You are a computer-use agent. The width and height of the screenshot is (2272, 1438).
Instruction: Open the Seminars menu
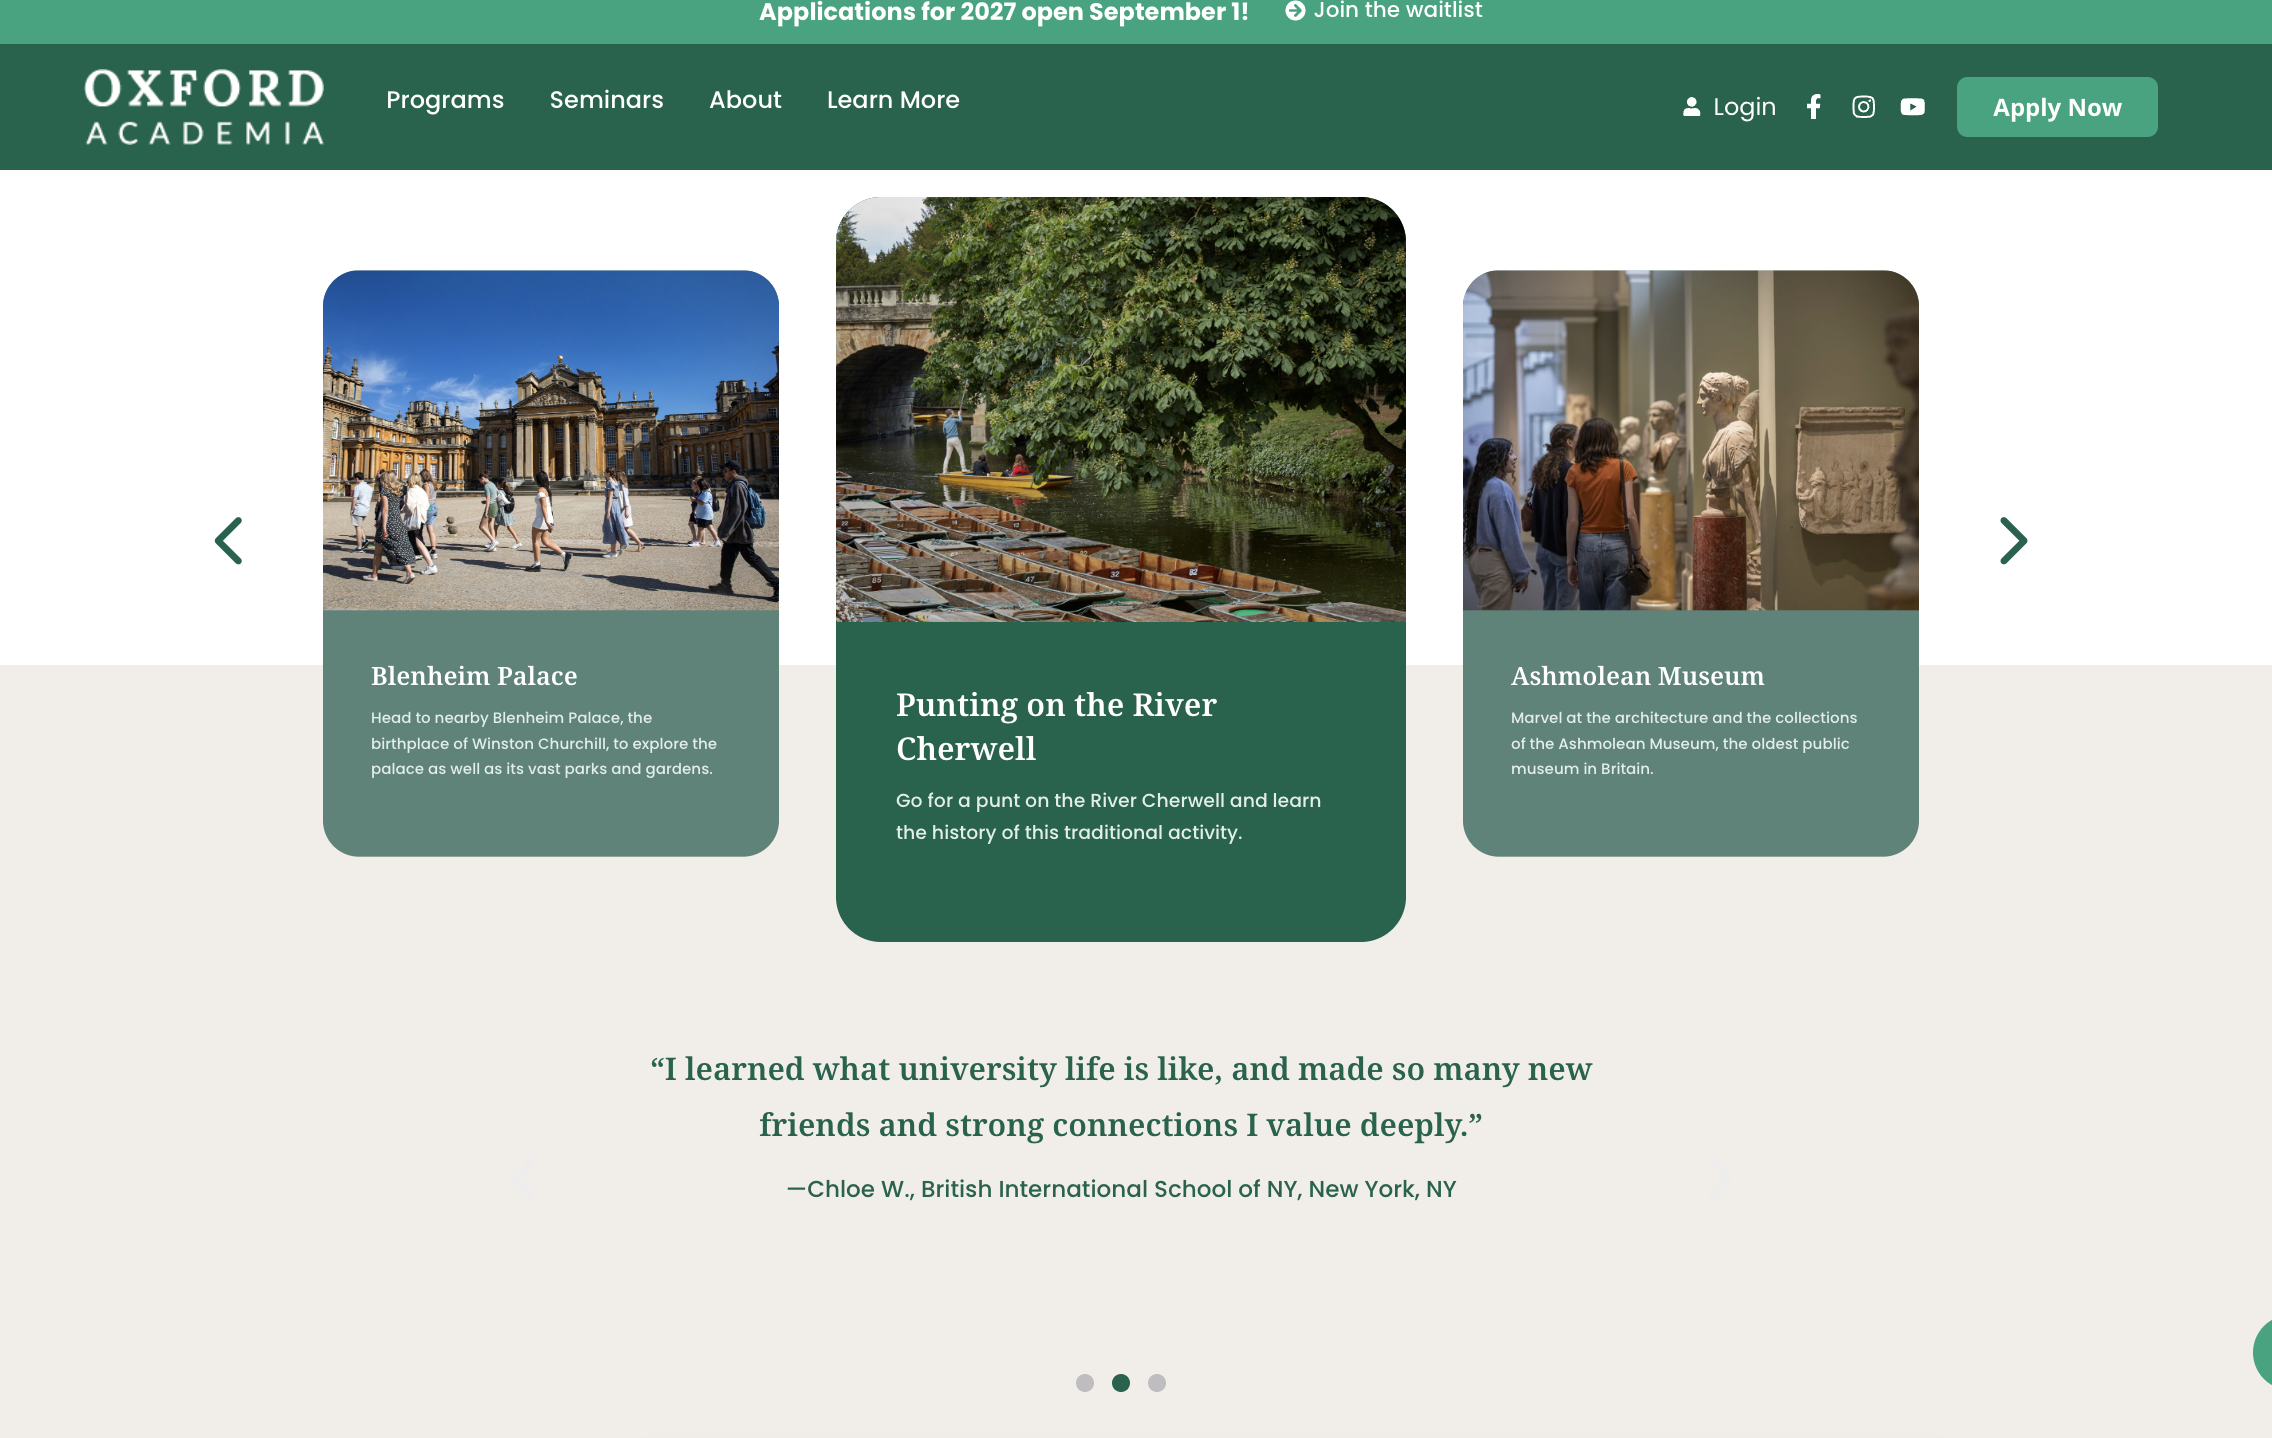tap(606, 100)
